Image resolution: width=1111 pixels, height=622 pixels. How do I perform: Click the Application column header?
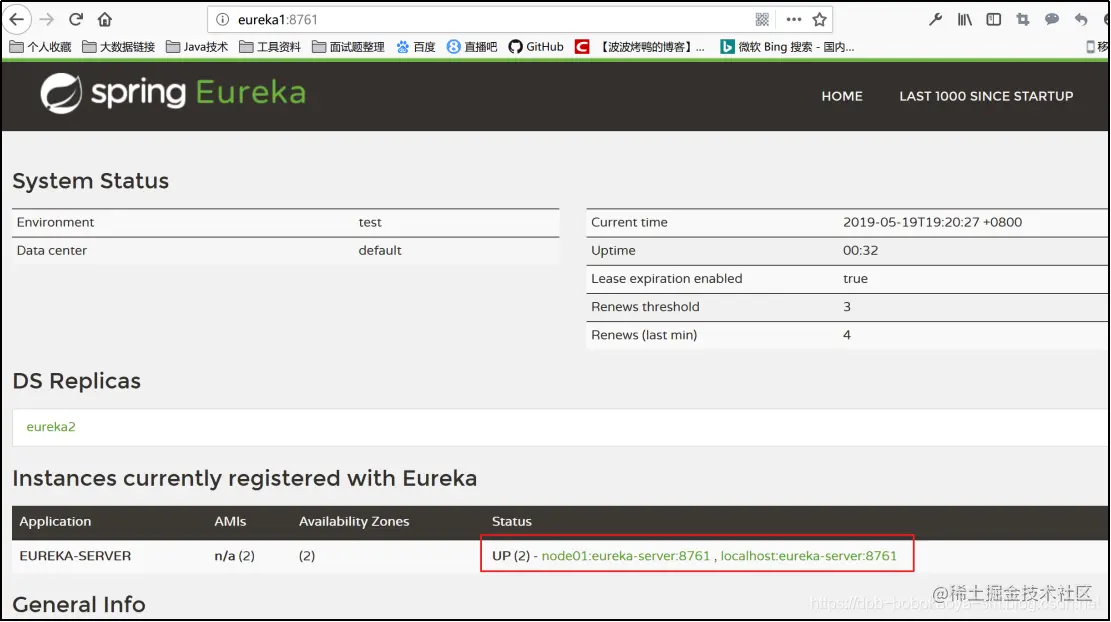[55, 521]
